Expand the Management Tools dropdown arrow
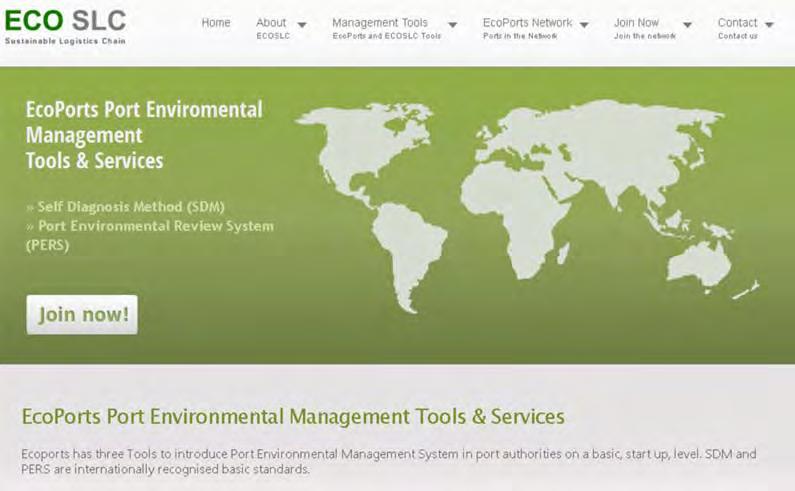 453,25
